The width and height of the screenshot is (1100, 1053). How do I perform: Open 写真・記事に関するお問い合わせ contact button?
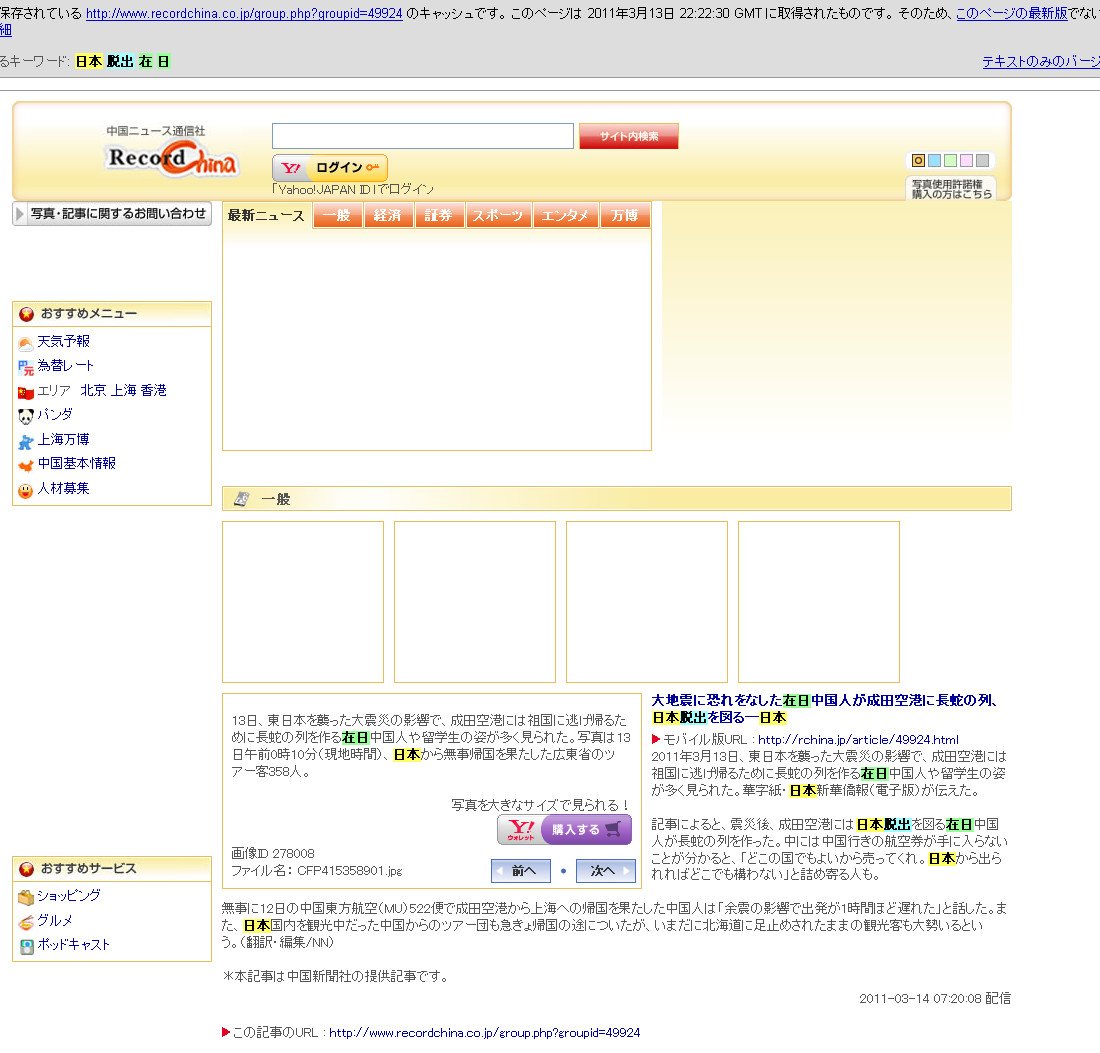coord(112,213)
